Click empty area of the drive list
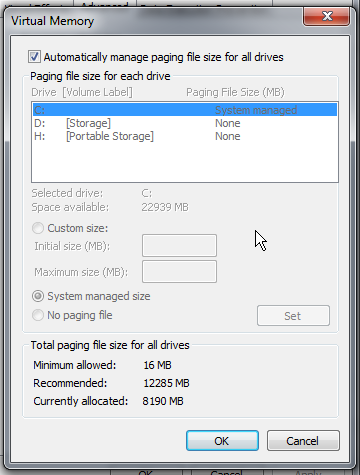 tap(185, 162)
